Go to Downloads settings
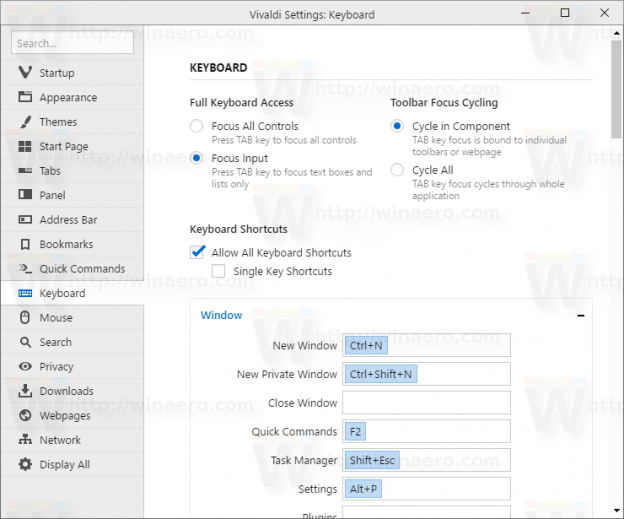This screenshot has width=624, height=519. [x=72, y=391]
